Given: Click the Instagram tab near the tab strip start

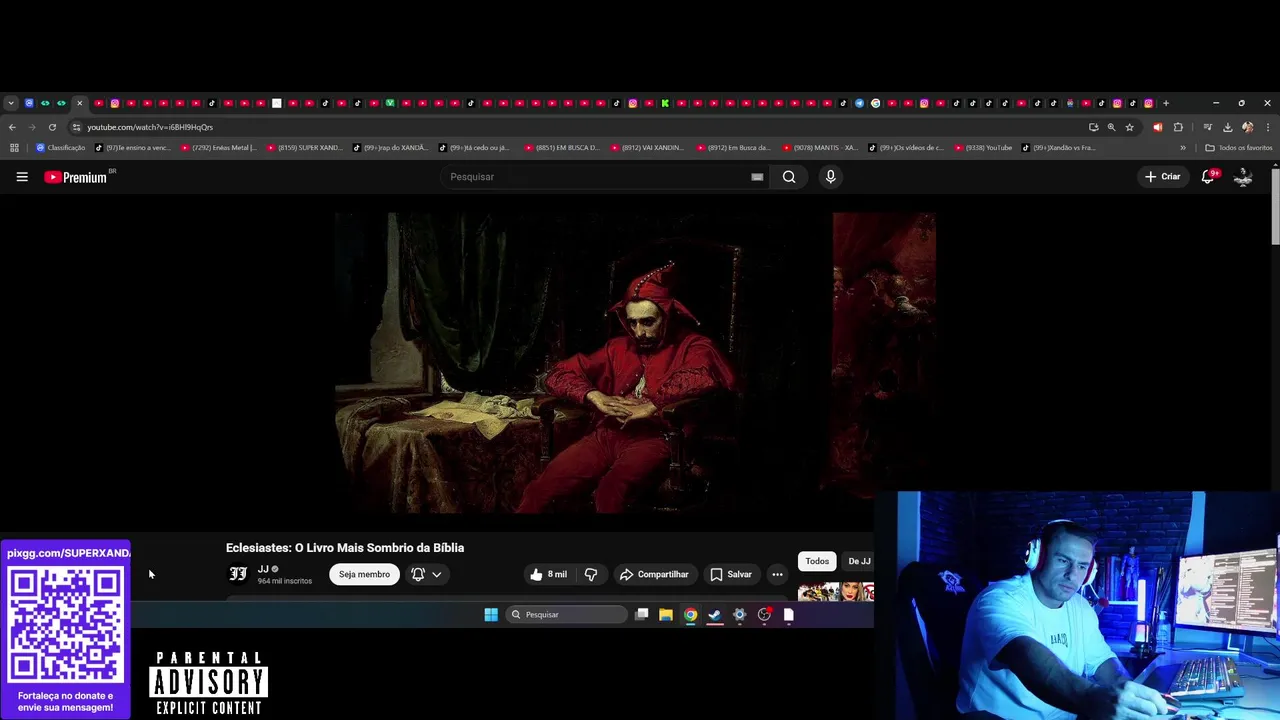Looking at the screenshot, I should coord(115,103).
